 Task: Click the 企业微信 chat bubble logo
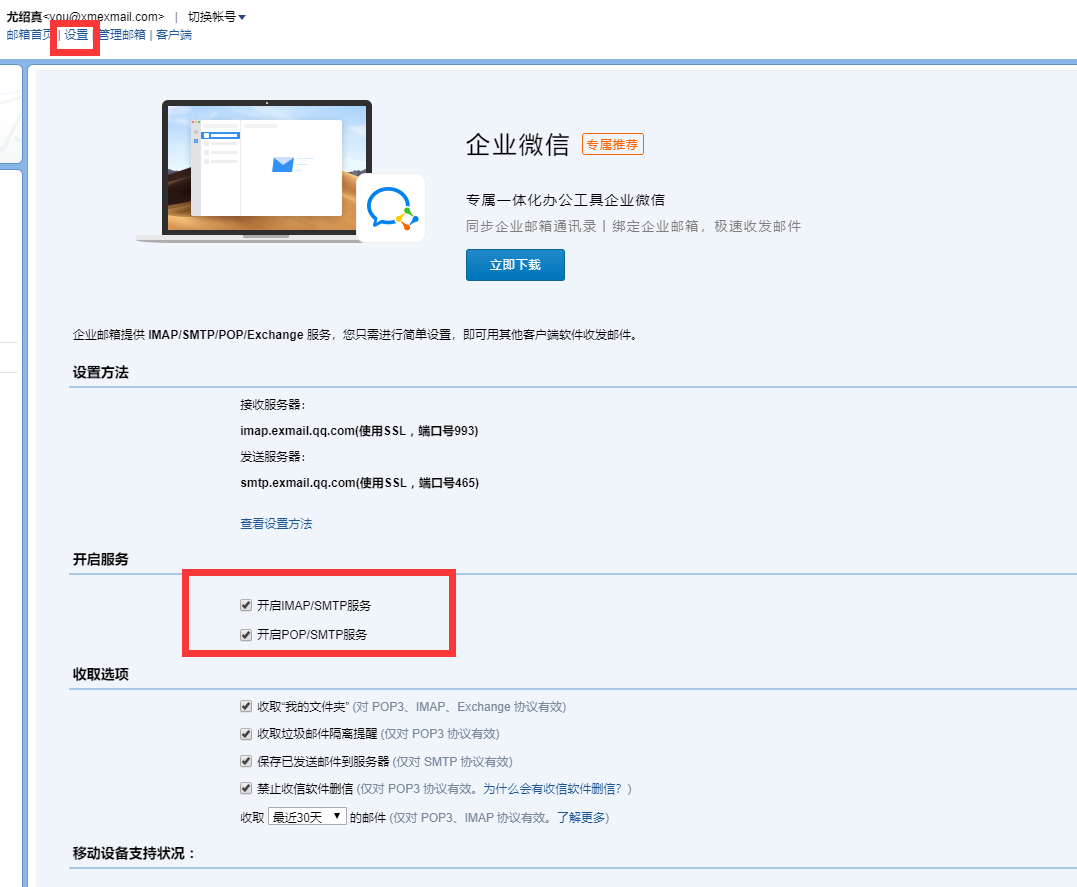click(x=391, y=207)
